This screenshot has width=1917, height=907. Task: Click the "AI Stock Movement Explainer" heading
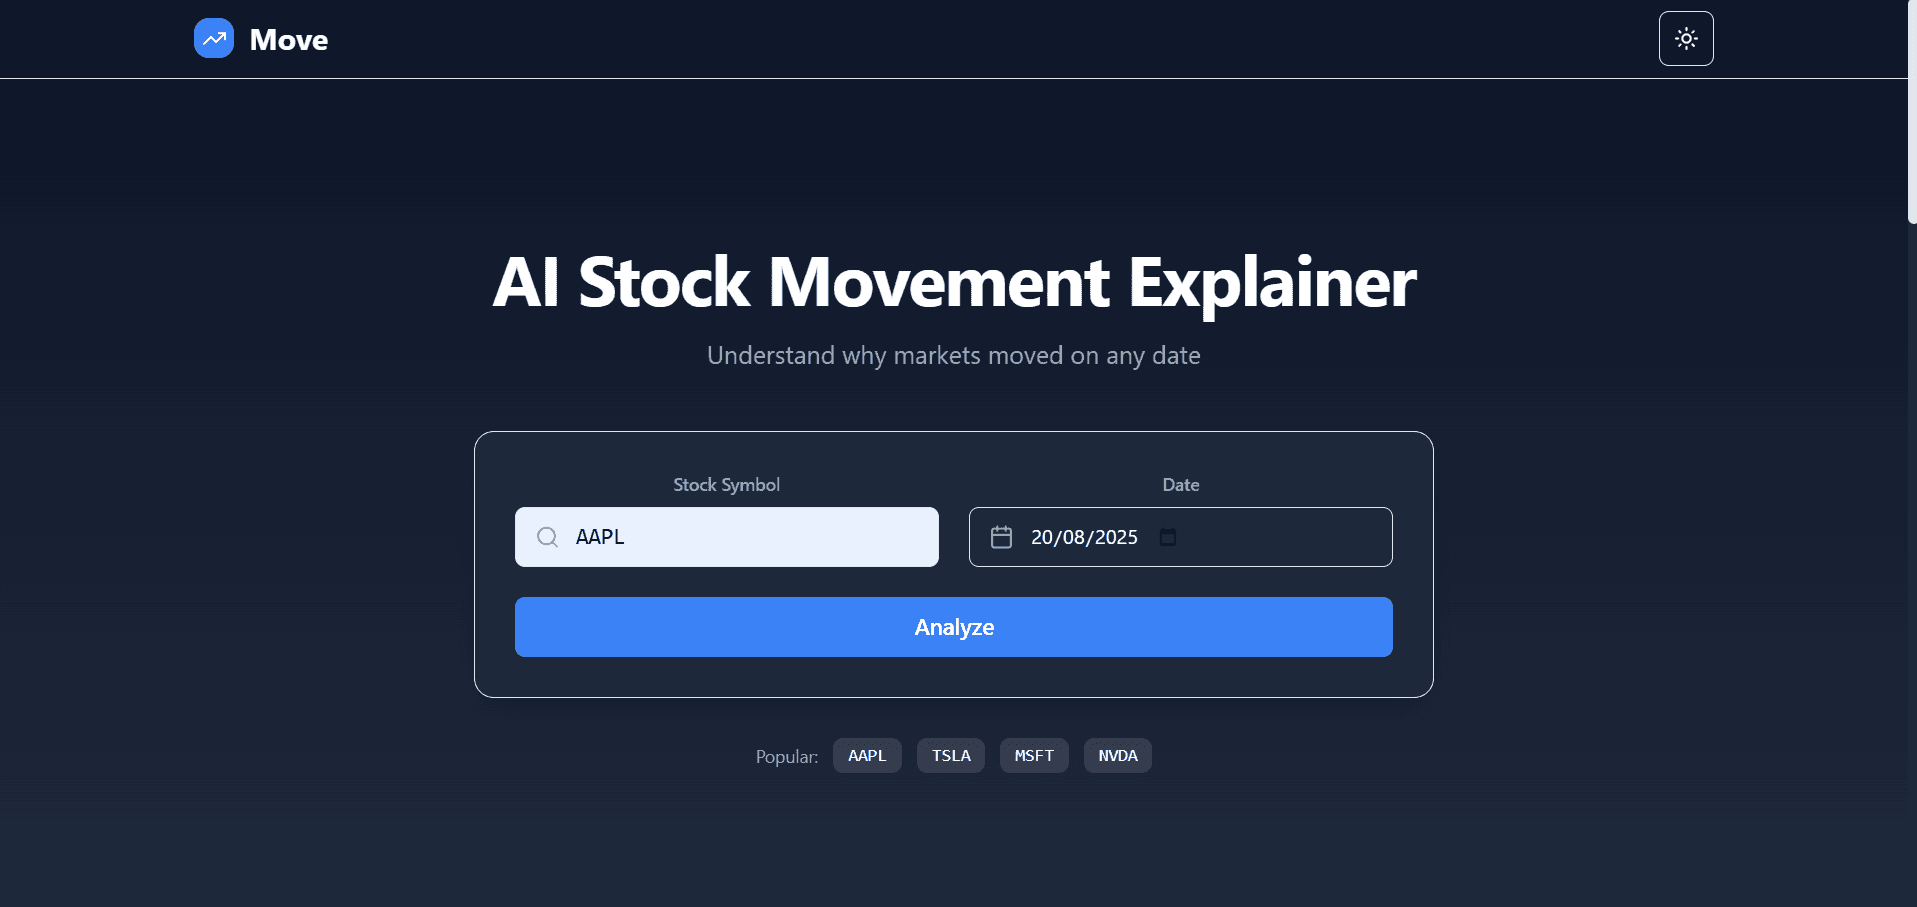954,282
